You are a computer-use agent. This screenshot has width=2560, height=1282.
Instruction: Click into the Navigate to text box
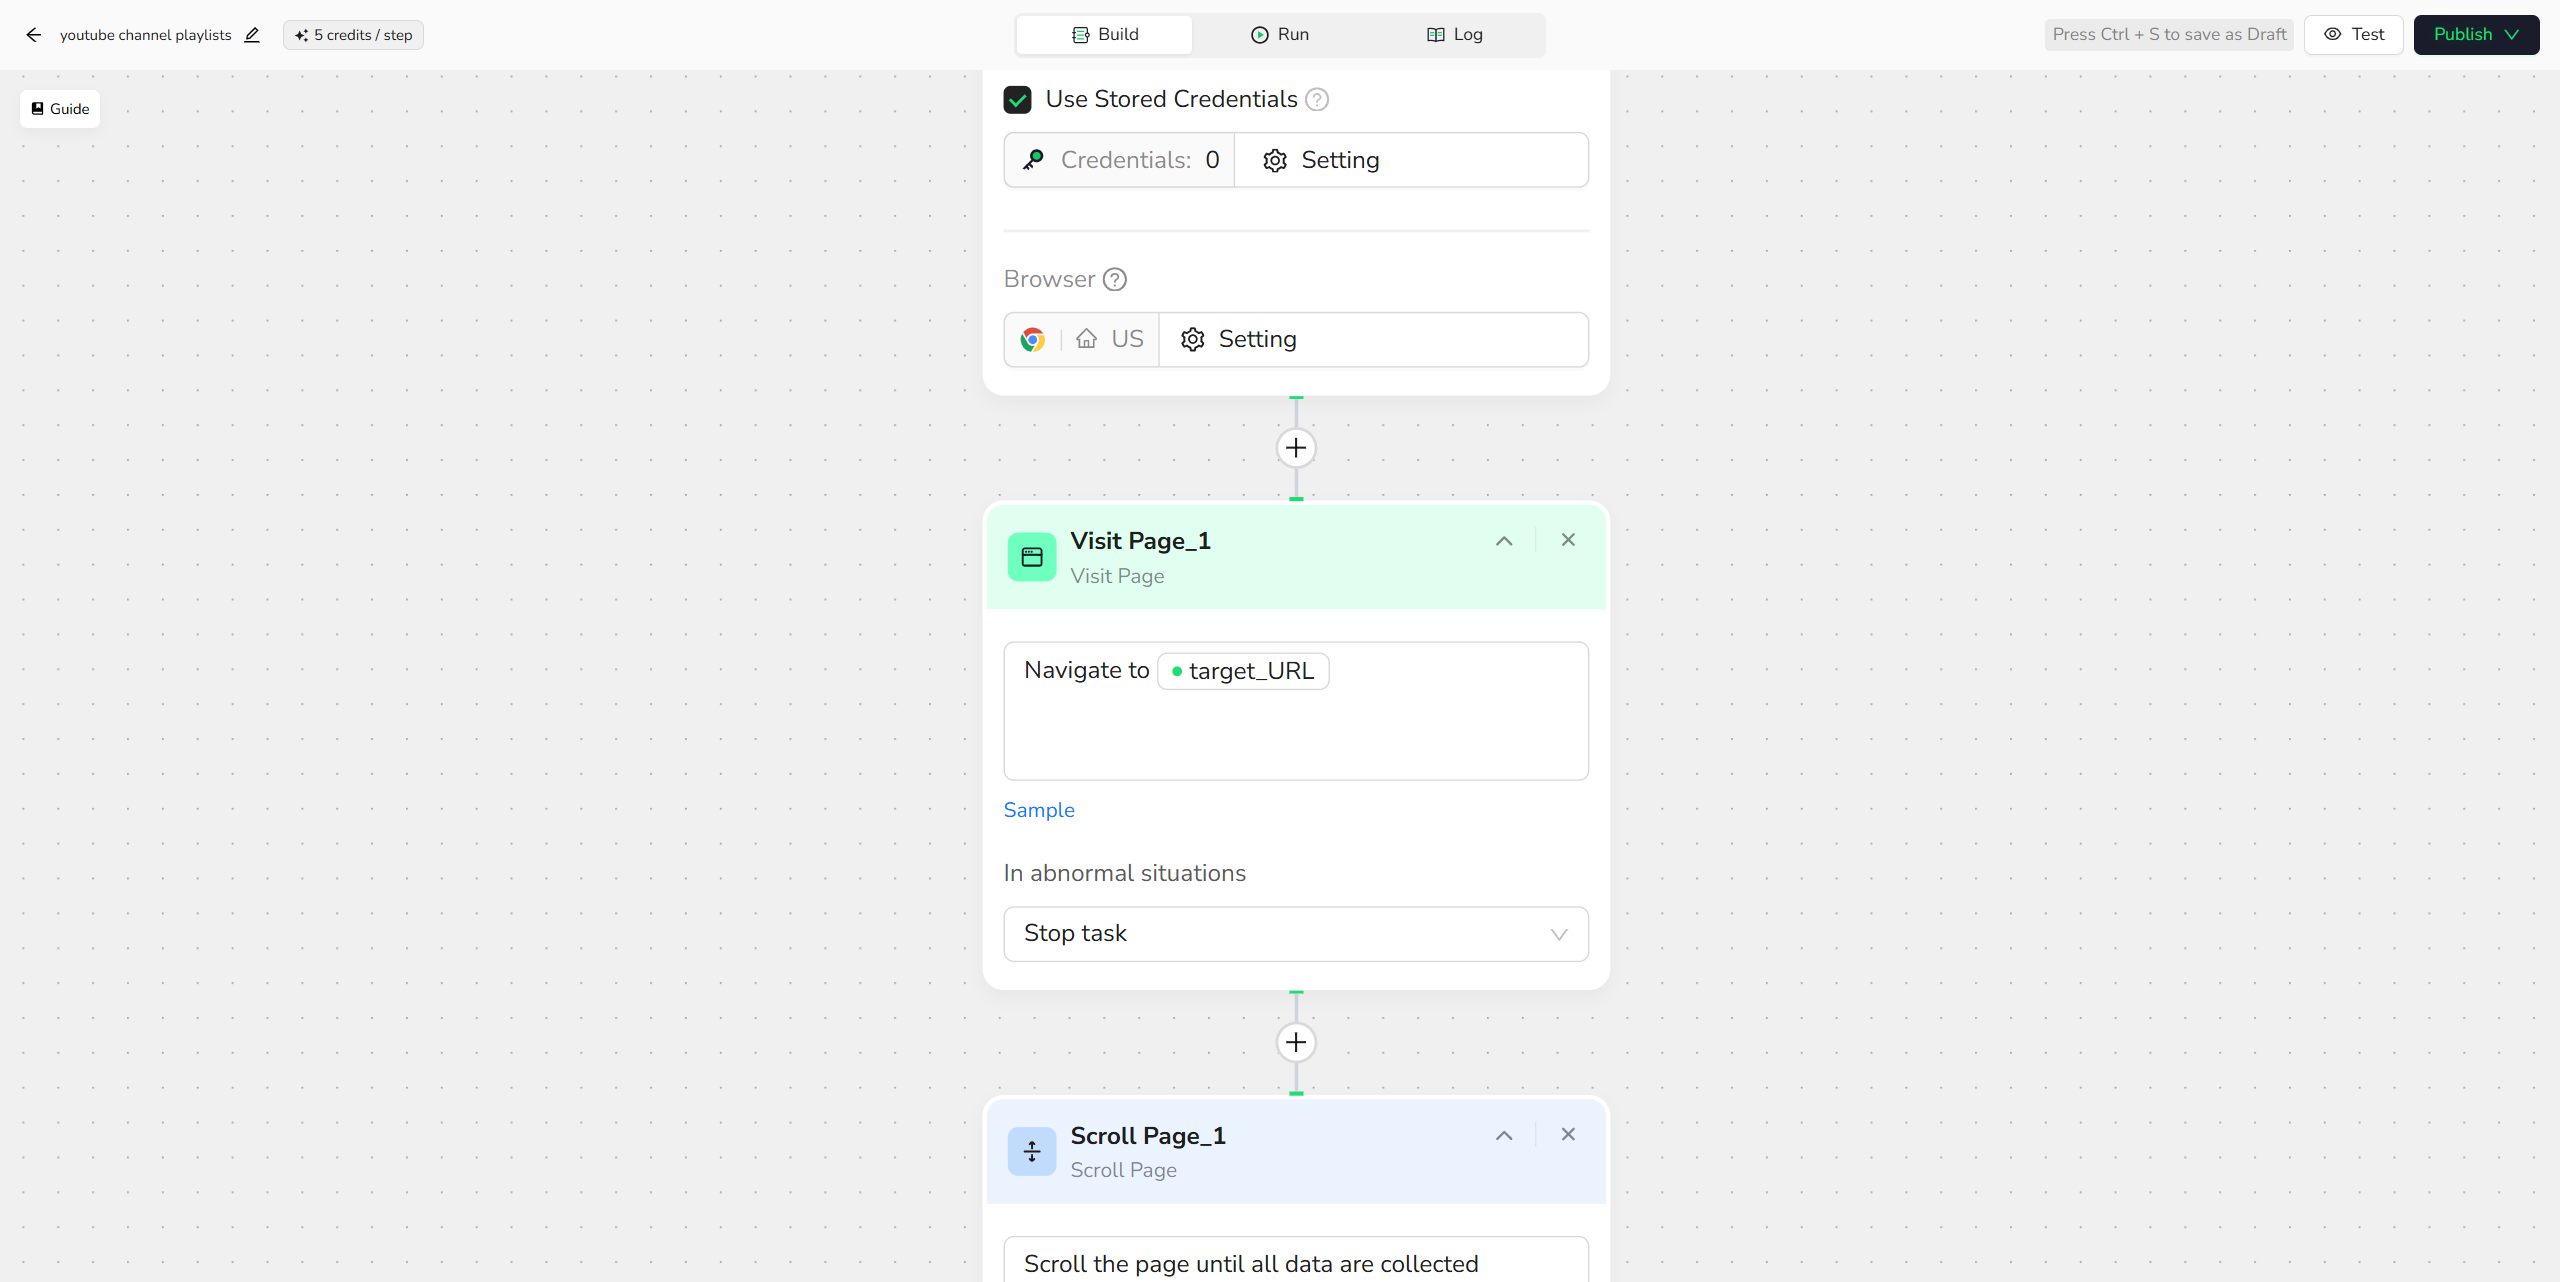(1296, 711)
